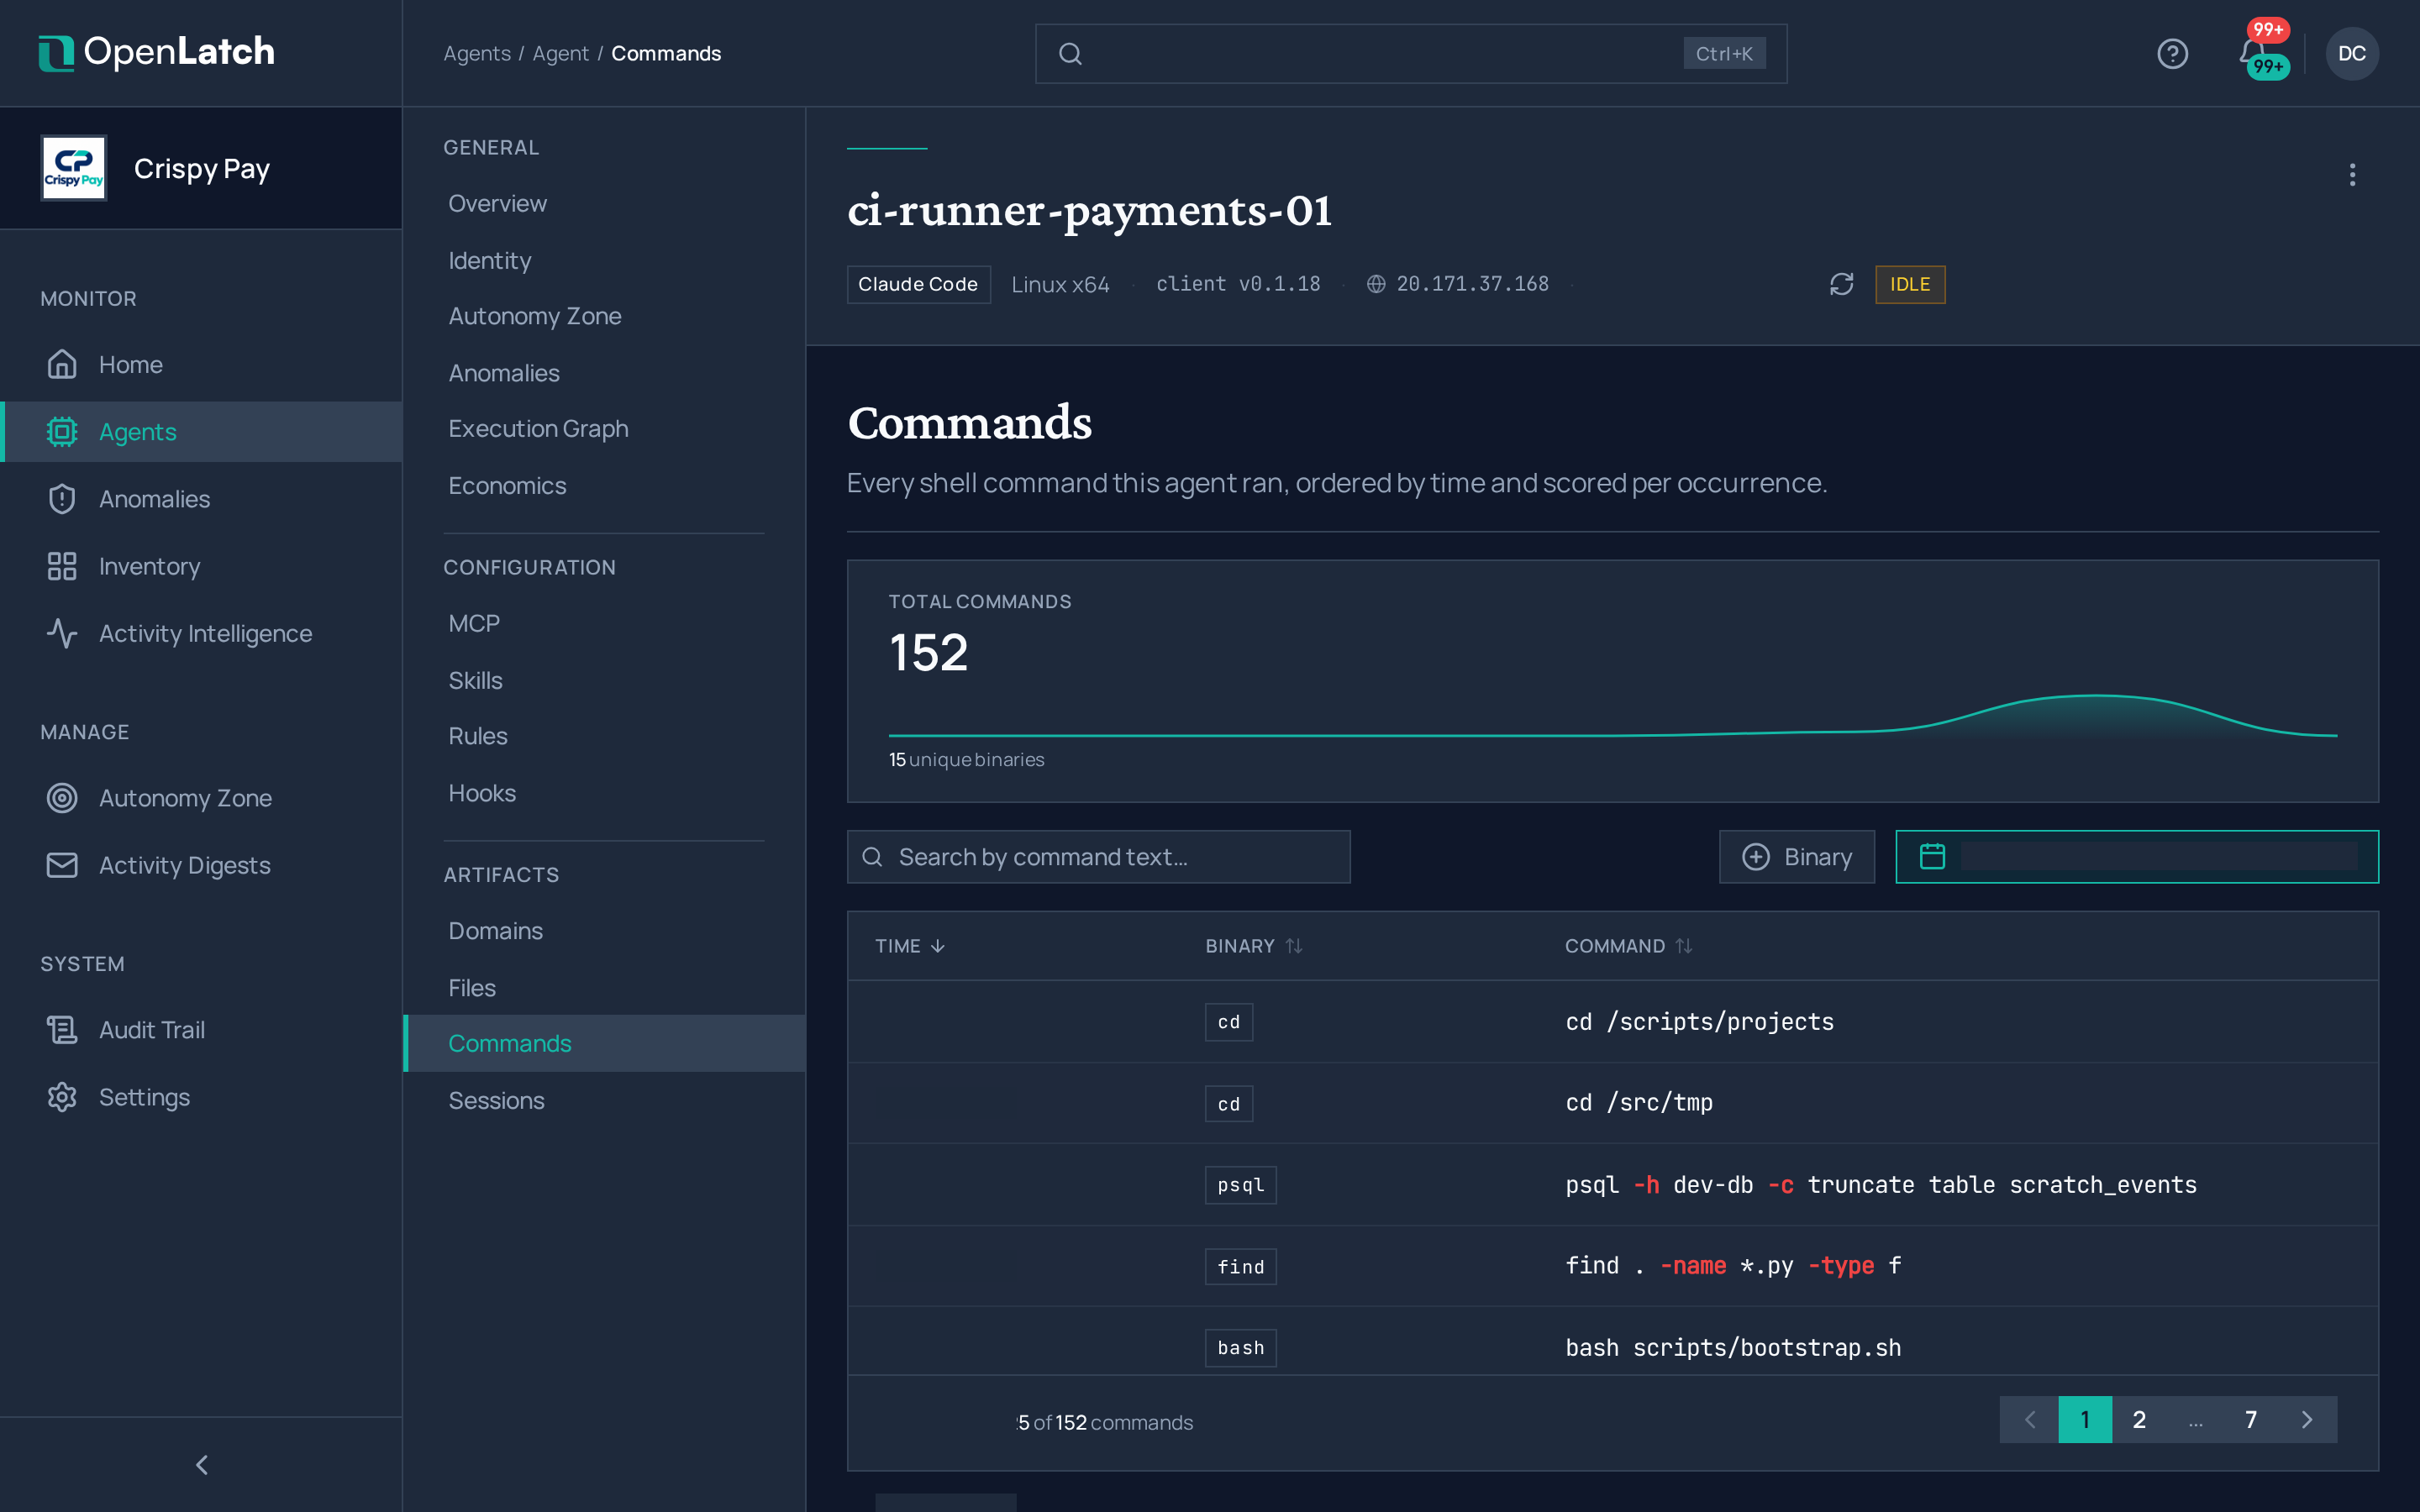The height and width of the screenshot is (1512, 2420).
Task: Click the Audit Trail scroll icon
Action: pos(62,1030)
